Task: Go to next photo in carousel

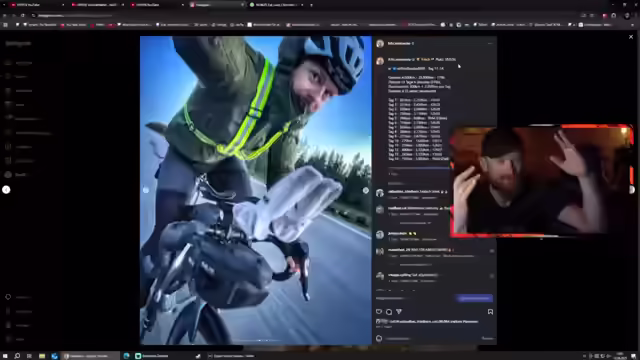Action: click(x=366, y=190)
